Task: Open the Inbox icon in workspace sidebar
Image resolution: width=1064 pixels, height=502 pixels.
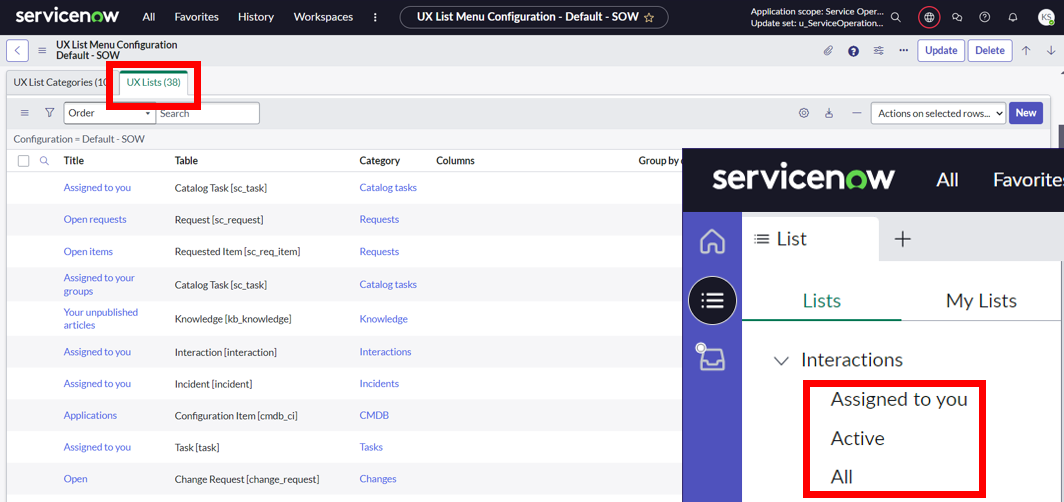Action: pyautogui.click(x=711, y=358)
